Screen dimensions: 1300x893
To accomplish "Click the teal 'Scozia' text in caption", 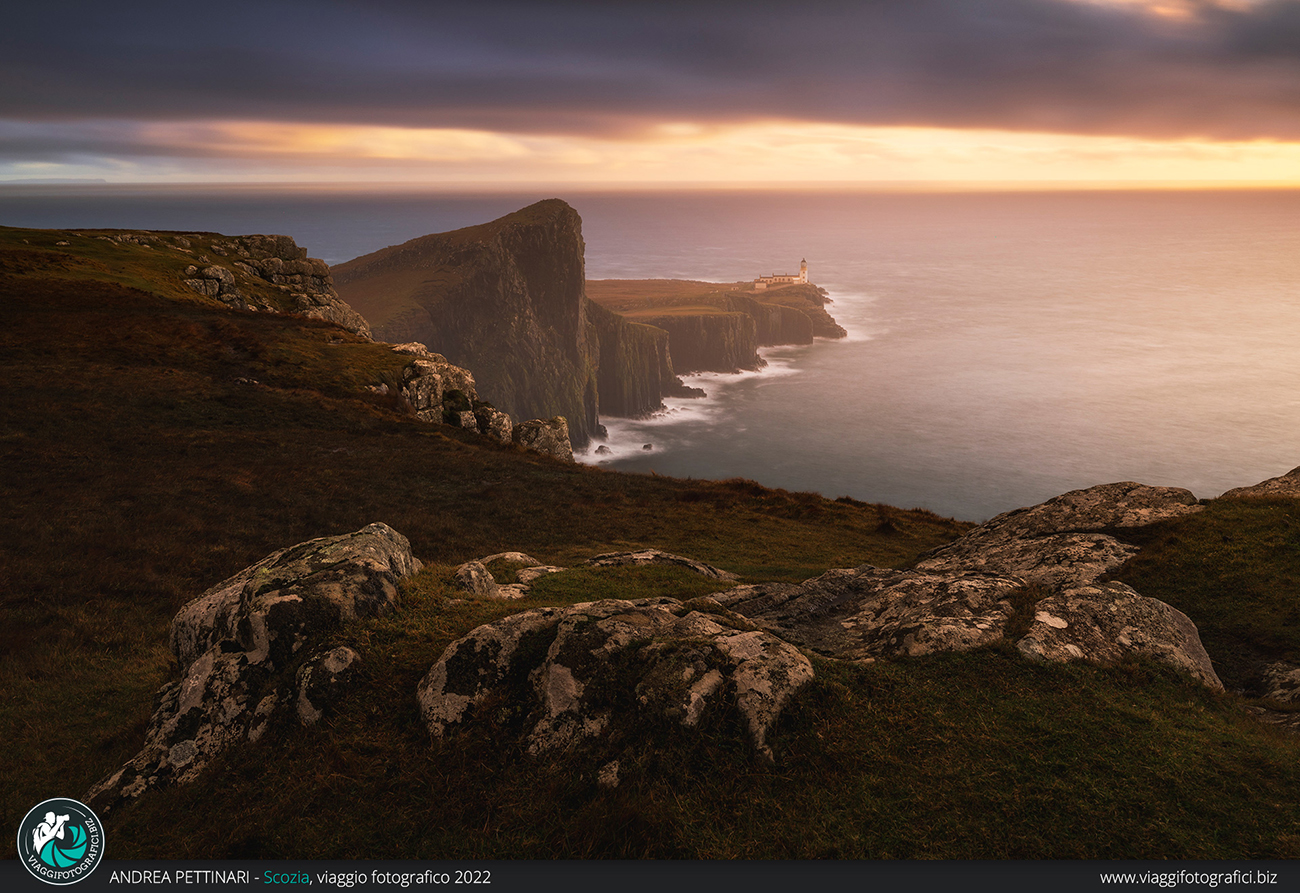I will coord(286,878).
